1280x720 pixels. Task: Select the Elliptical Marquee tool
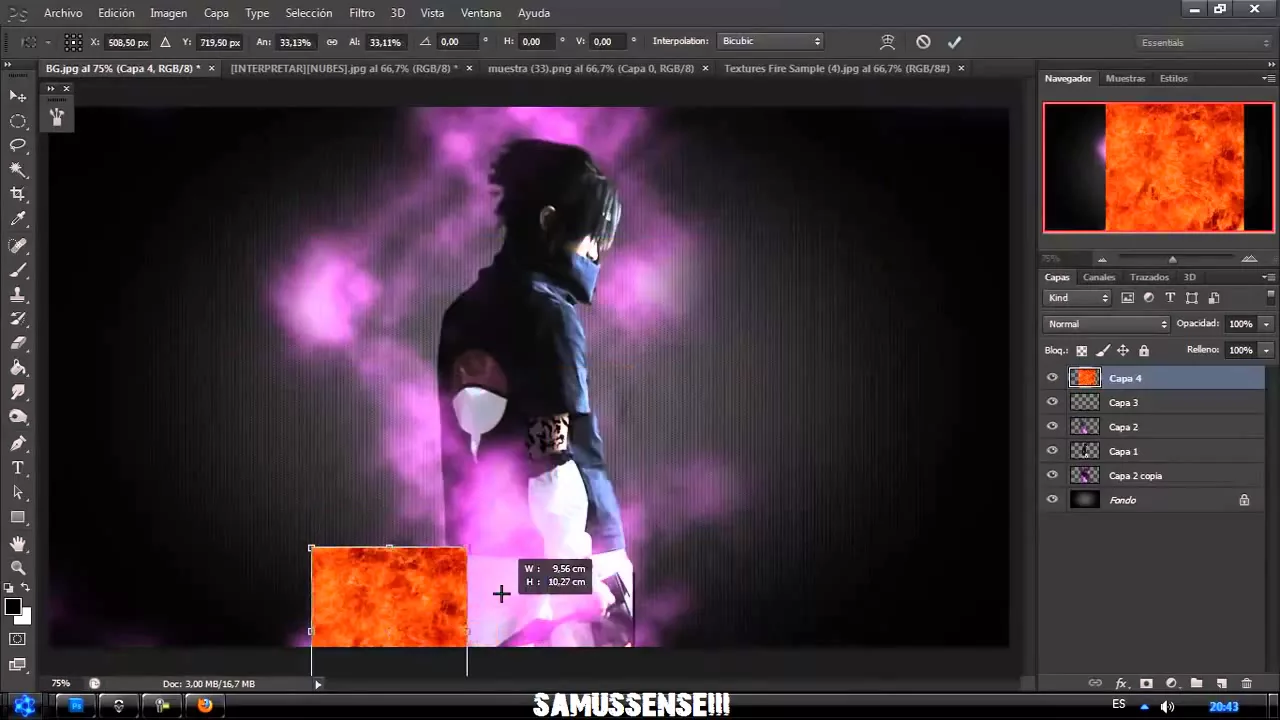pos(18,121)
